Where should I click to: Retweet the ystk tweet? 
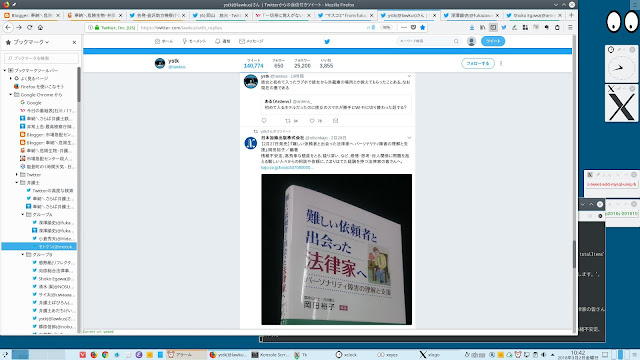[x=288, y=120]
